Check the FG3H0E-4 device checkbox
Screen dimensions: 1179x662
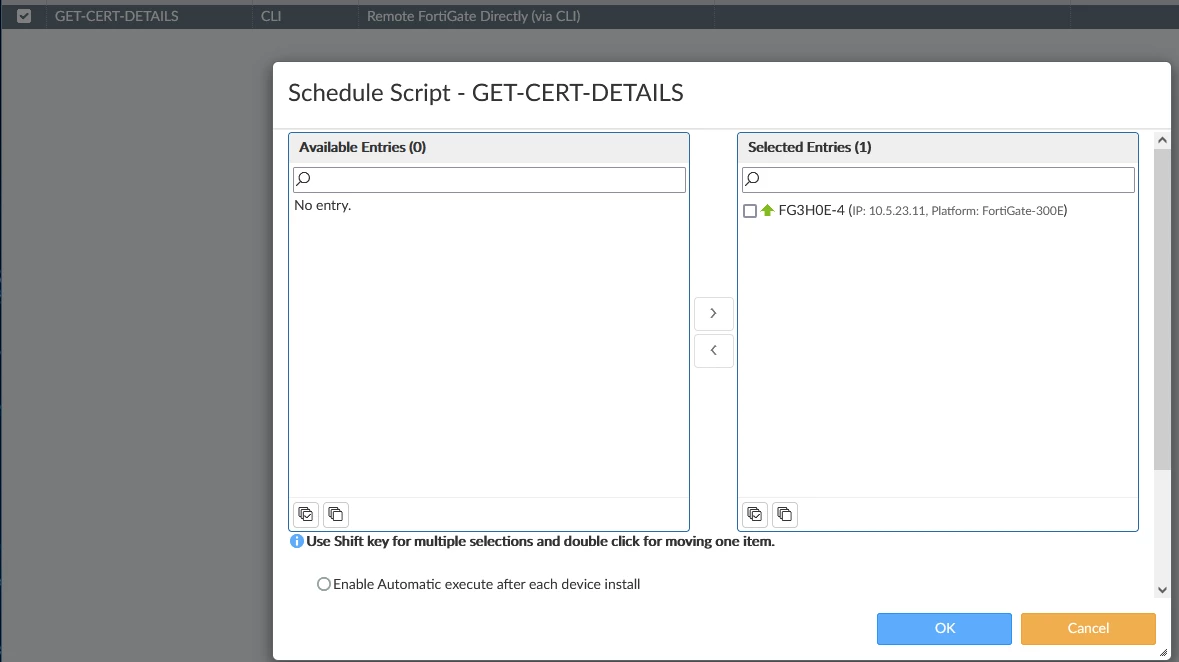pyautogui.click(x=750, y=211)
